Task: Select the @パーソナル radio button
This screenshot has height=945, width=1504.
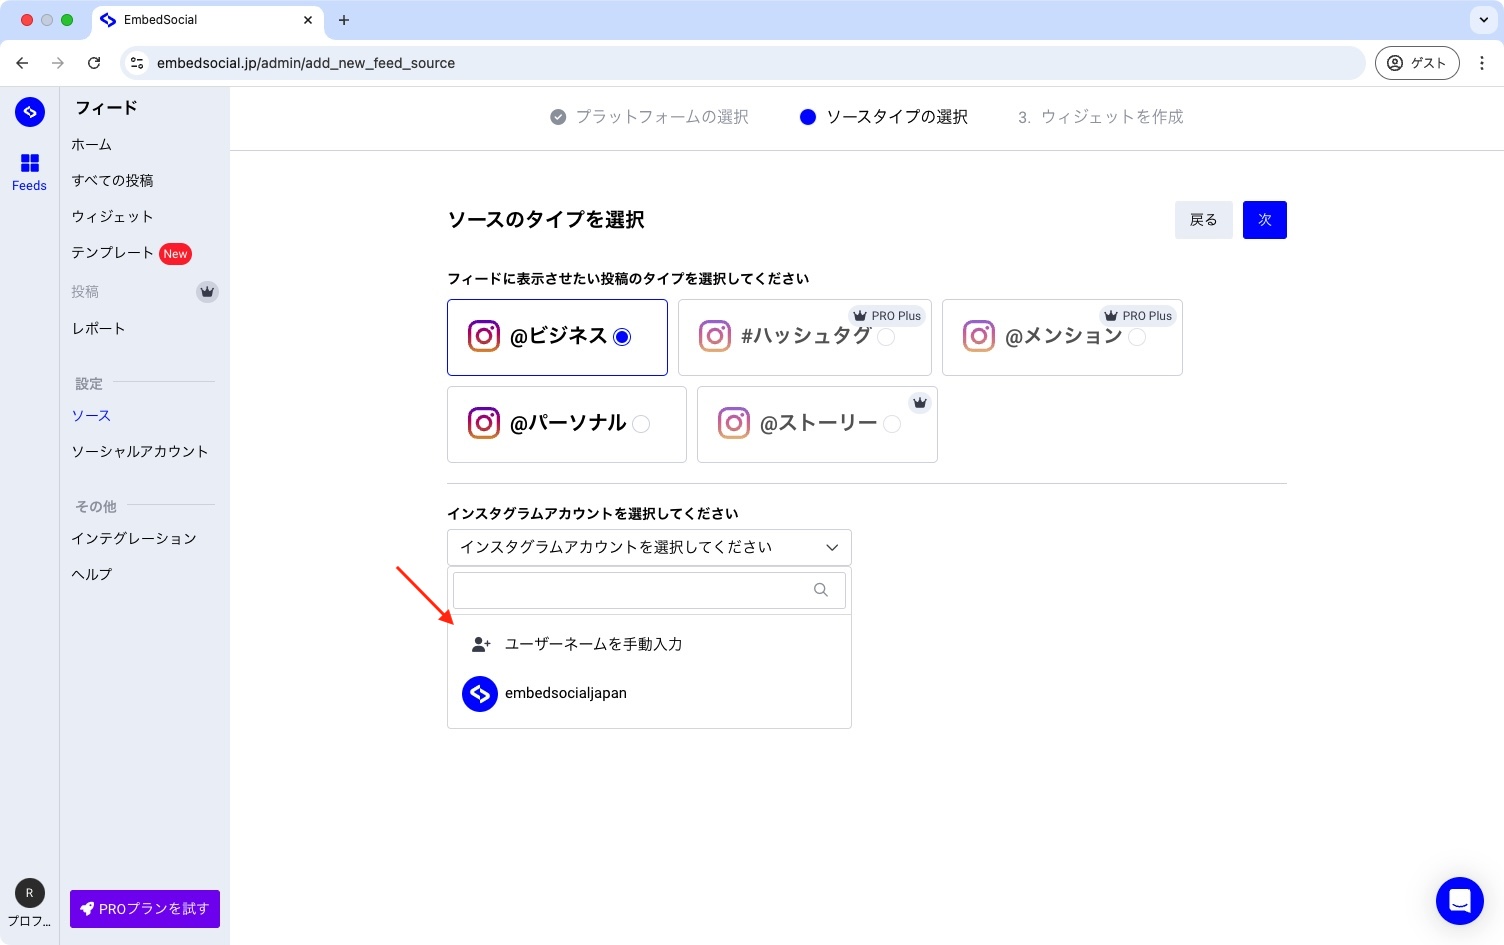Action: coord(641,424)
